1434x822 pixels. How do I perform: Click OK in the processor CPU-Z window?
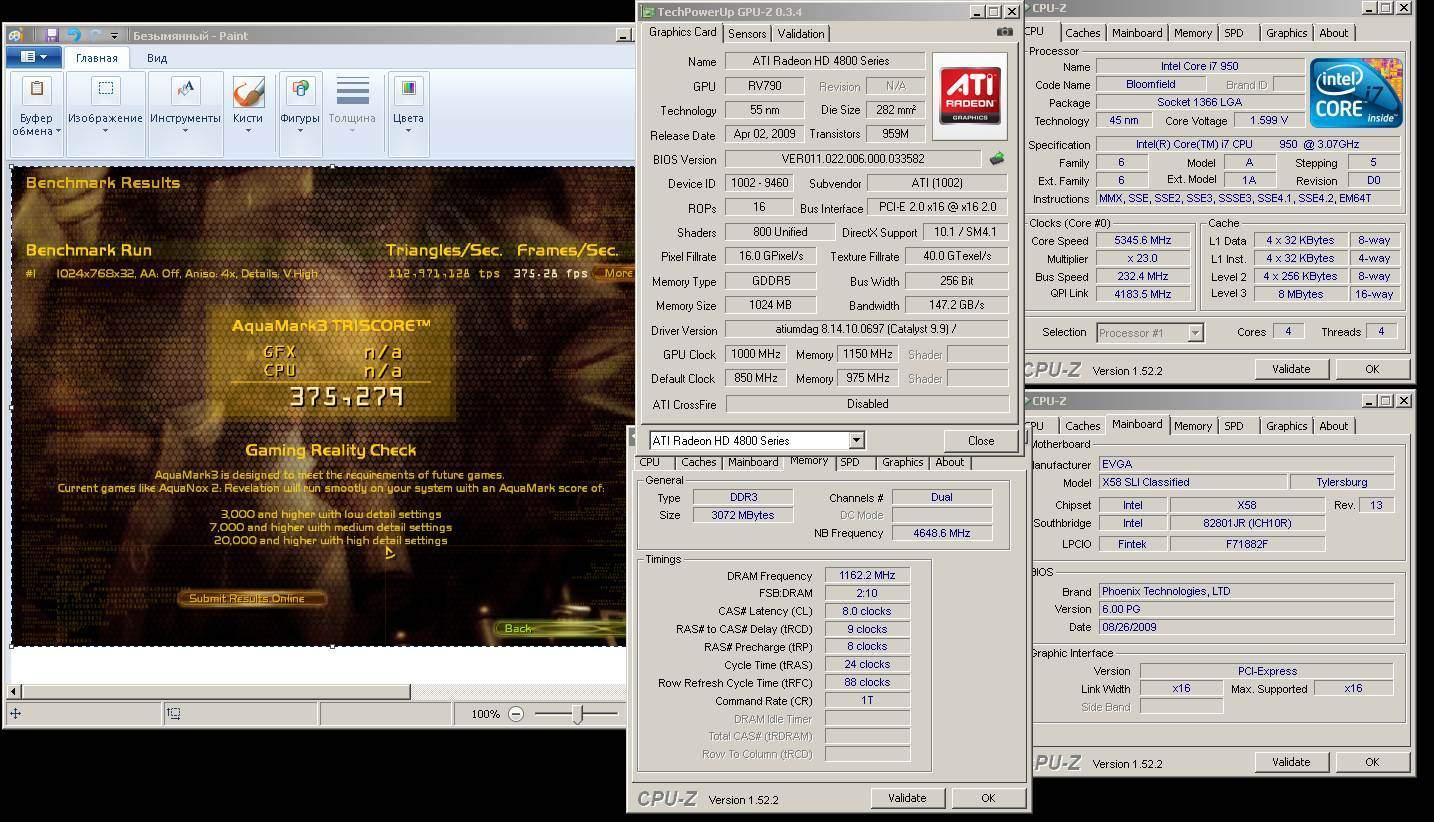(1371, 369)
